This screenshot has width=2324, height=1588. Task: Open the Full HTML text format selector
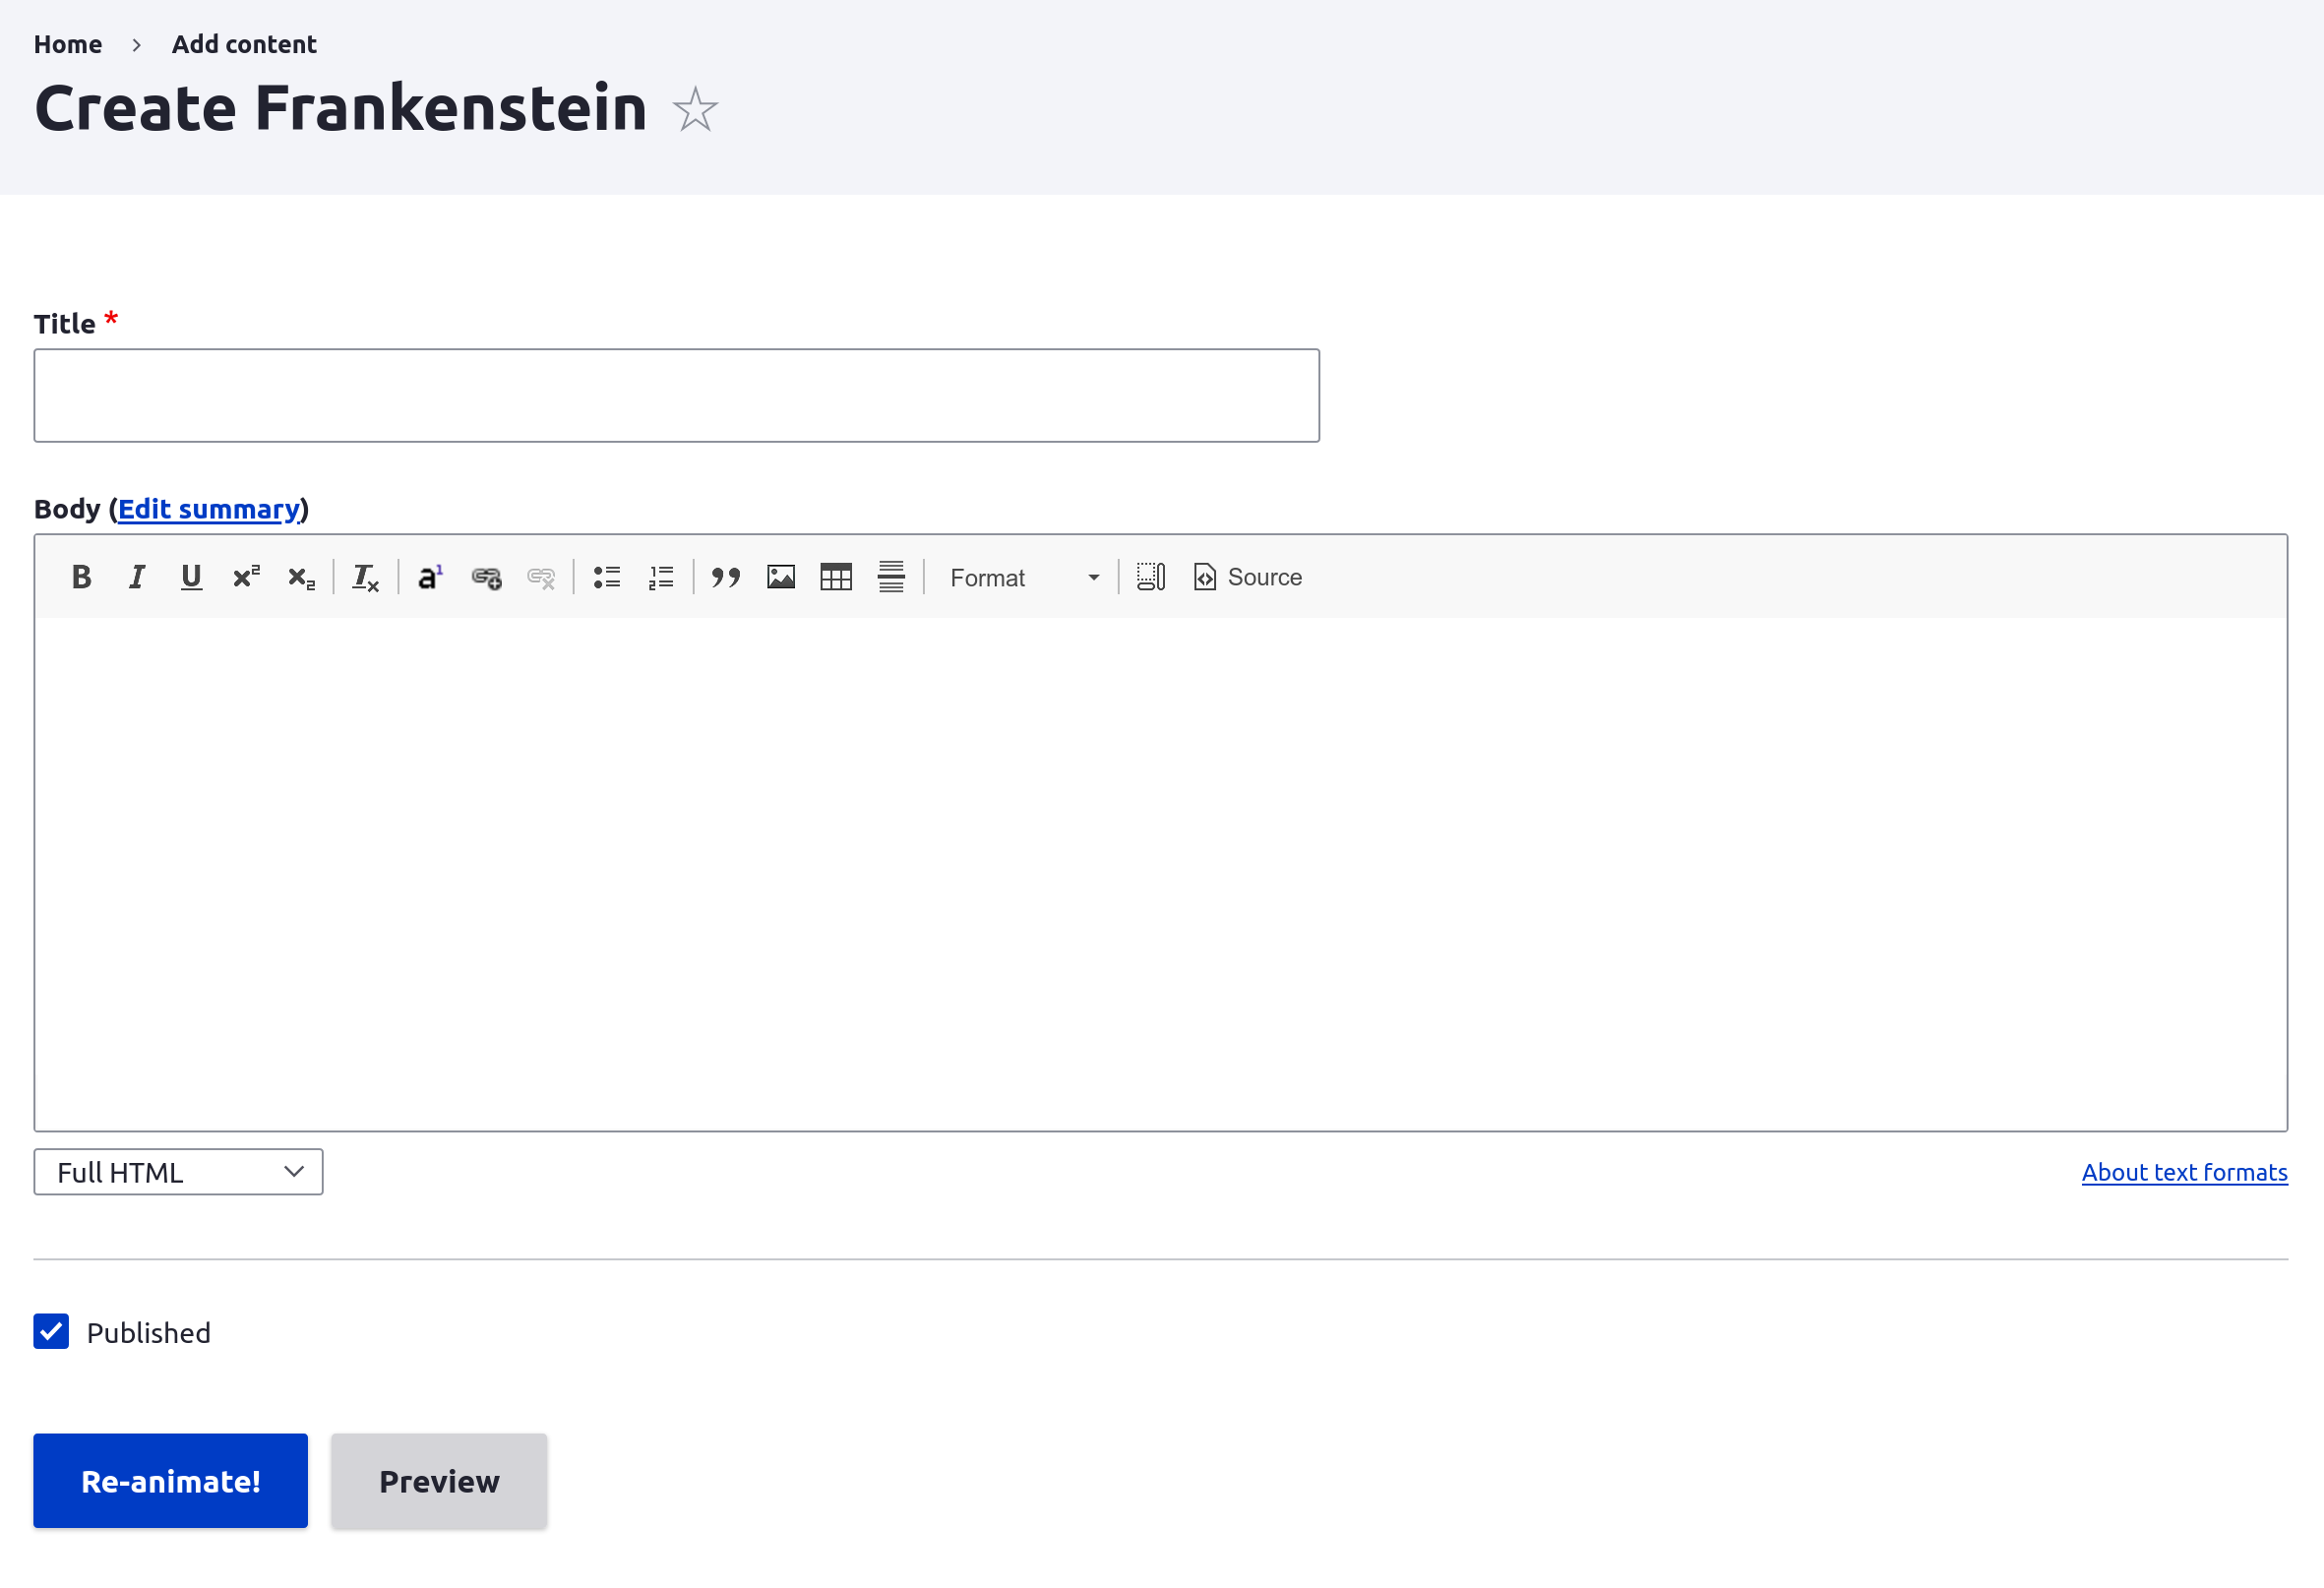click(178, 1172)
